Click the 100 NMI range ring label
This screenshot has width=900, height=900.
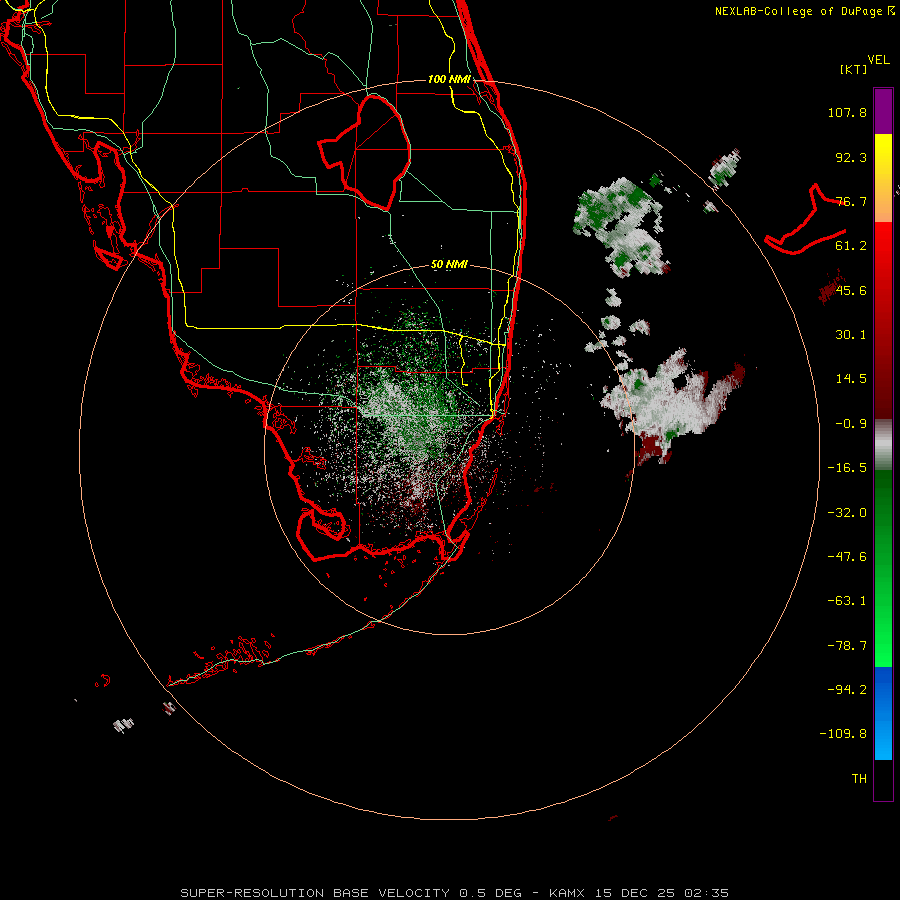pyautogui.click(x=449, y=79)
